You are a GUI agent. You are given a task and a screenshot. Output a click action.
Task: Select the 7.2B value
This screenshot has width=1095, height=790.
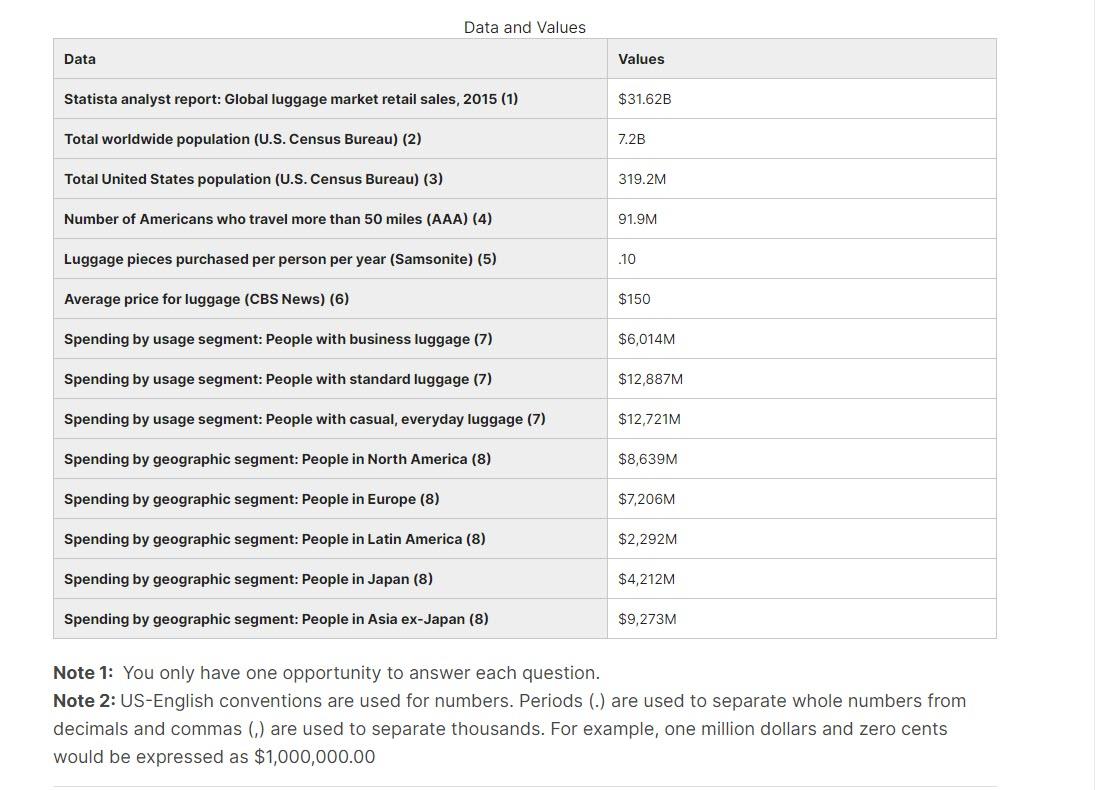coord(632,138)
